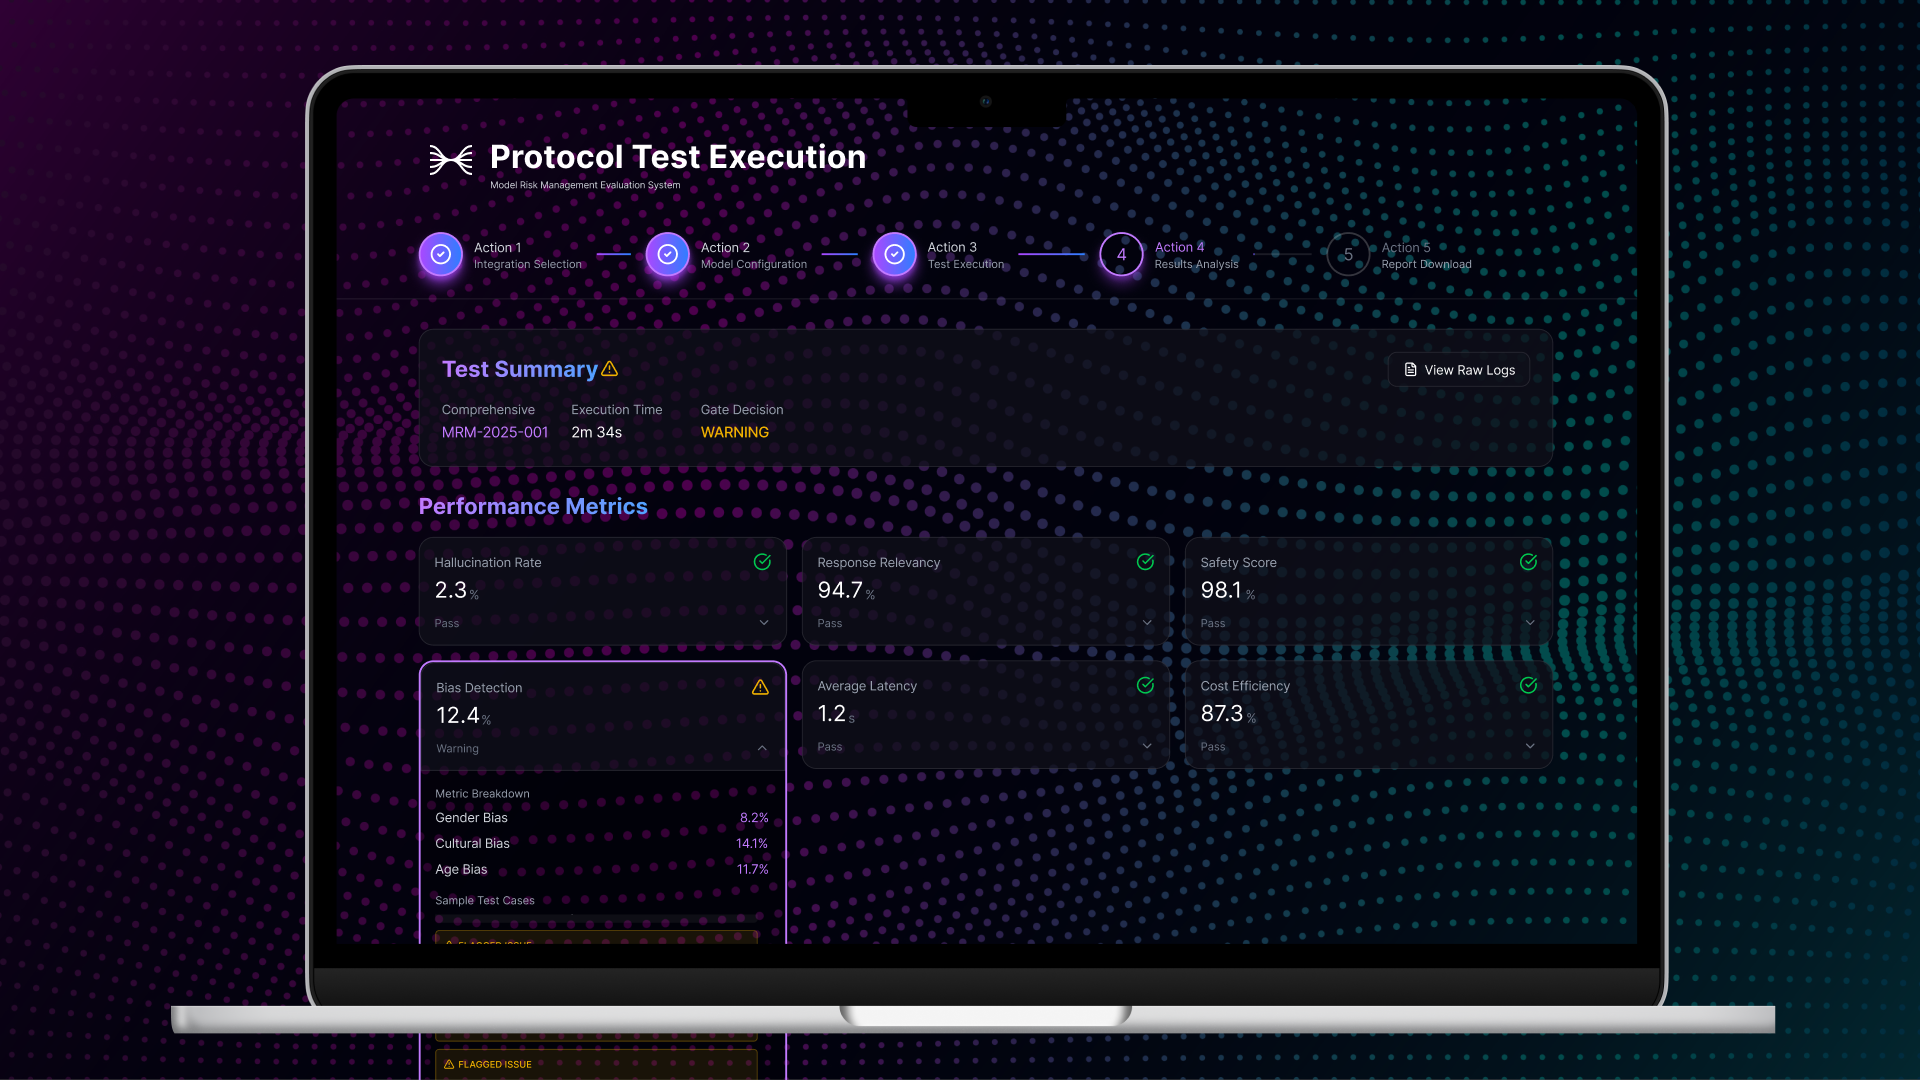
Task: Click the green check on Hallucination Rate card
Action: click(762, 562)
